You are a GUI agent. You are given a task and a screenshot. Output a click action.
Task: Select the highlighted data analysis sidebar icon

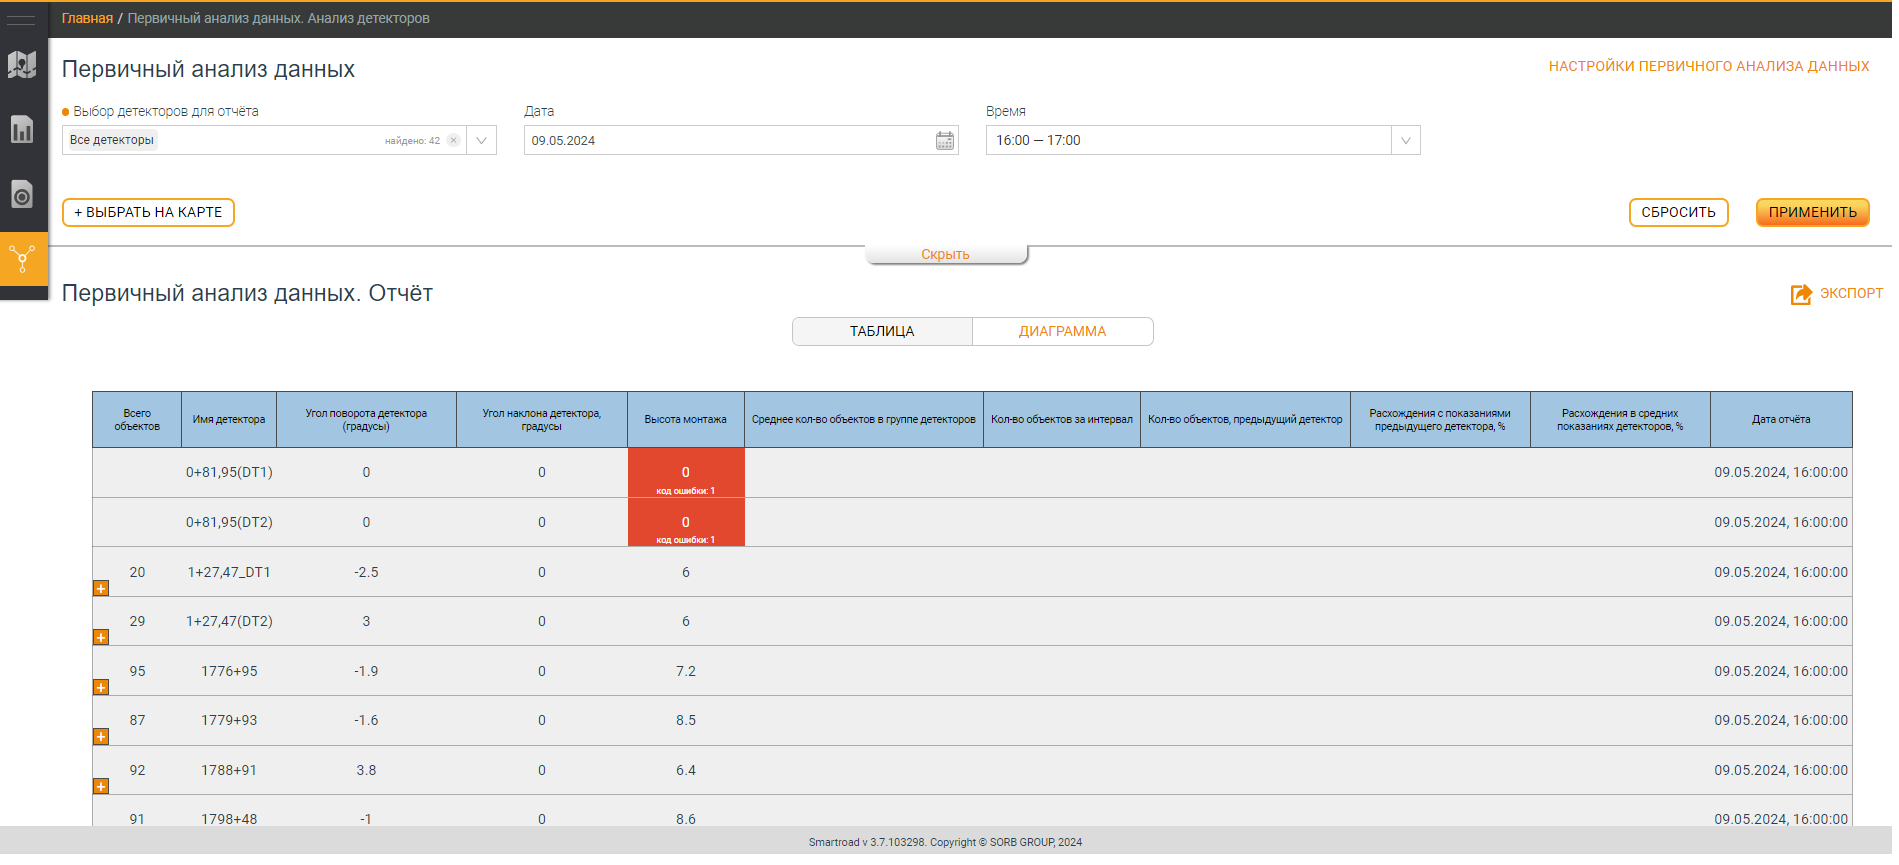[23, 260]
